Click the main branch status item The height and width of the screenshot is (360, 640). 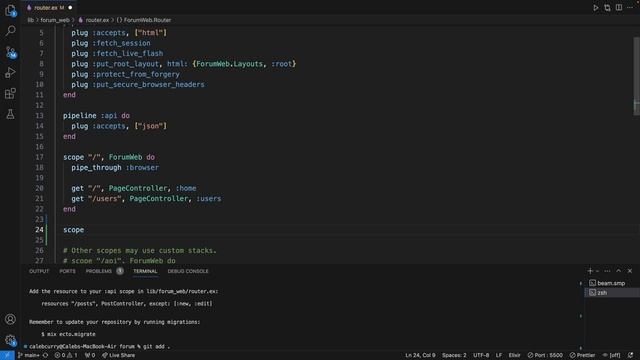click(28, 355)
